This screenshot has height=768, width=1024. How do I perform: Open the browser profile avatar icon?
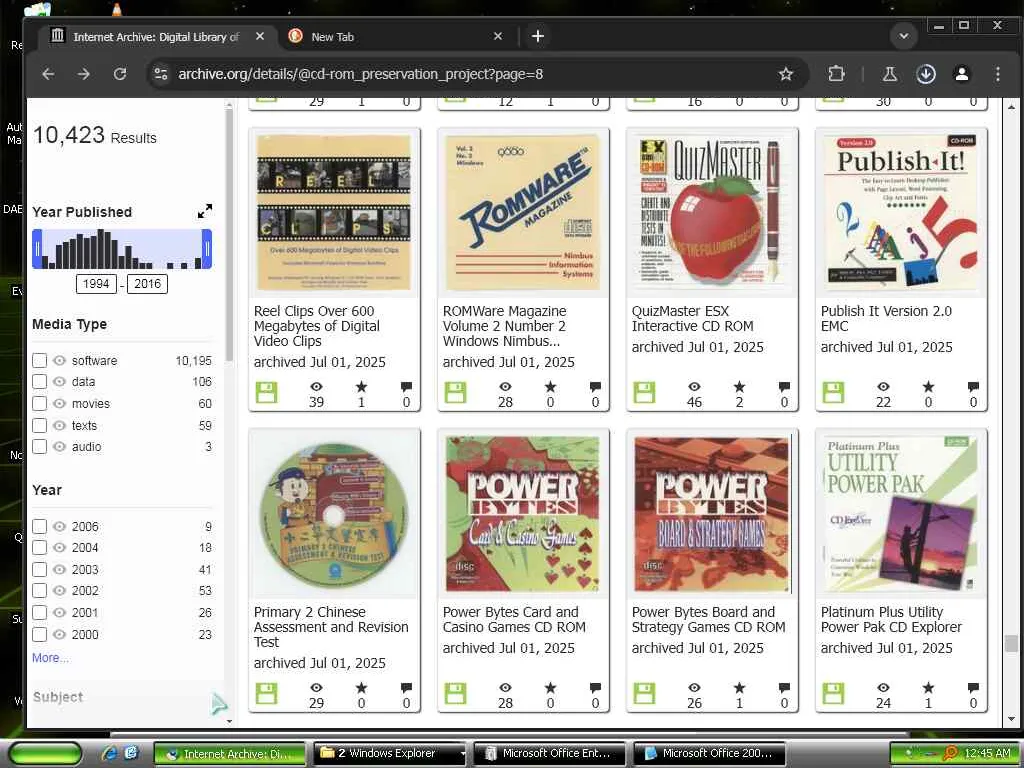961,74
